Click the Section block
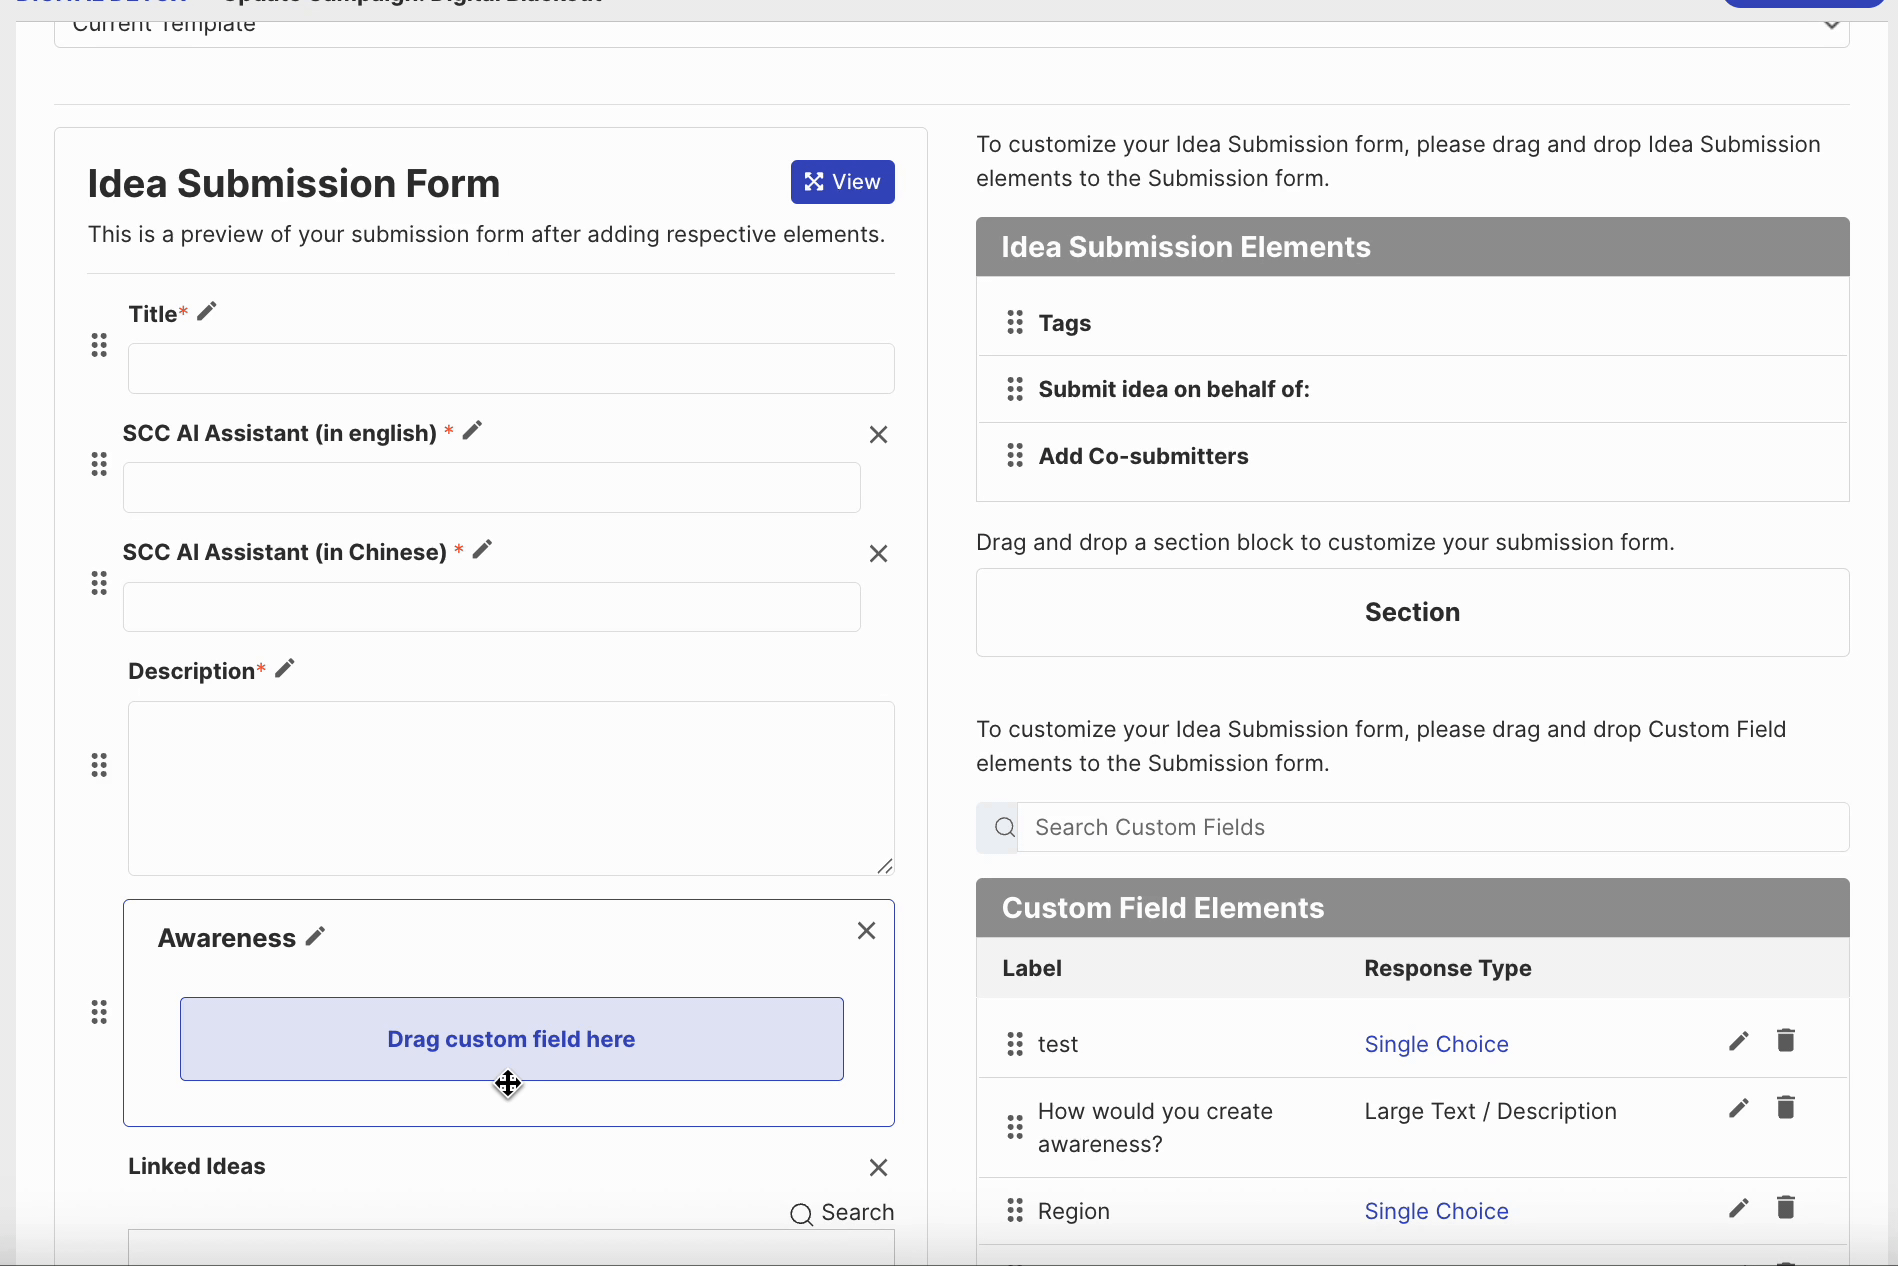 1412,613
